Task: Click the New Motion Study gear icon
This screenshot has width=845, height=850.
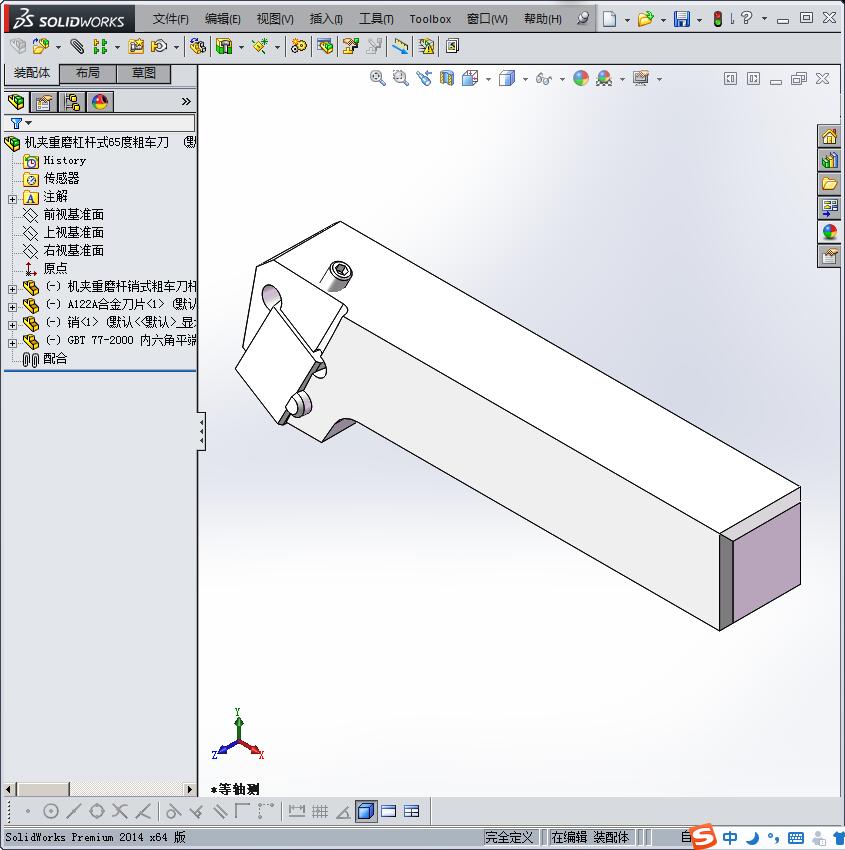Action: pos(299,47)
